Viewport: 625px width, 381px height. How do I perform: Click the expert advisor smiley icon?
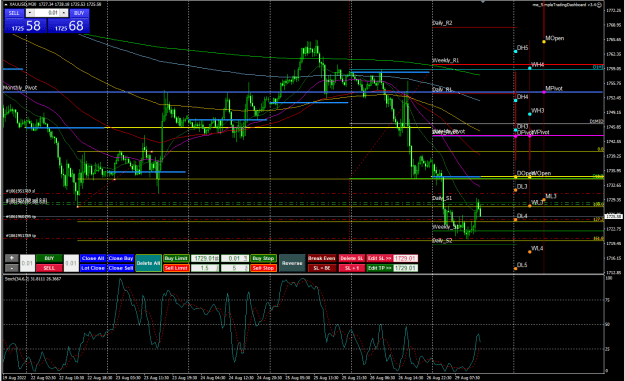pos(599,5)
